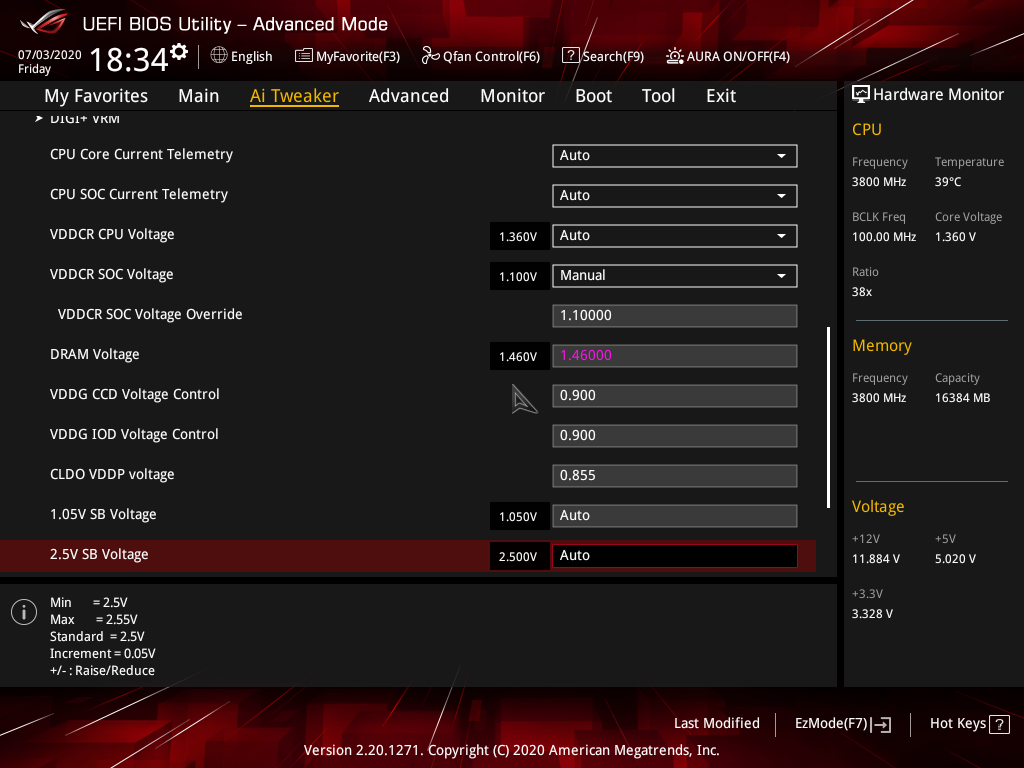Edit 1.05V SB Voltage field

pyautogui.click(x=675, y=515)
